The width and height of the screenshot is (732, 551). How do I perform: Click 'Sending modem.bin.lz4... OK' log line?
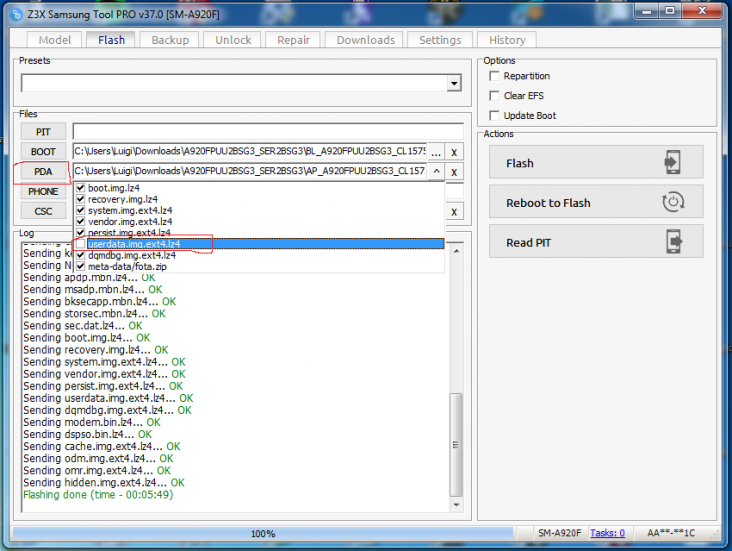[x=92, y=422]
